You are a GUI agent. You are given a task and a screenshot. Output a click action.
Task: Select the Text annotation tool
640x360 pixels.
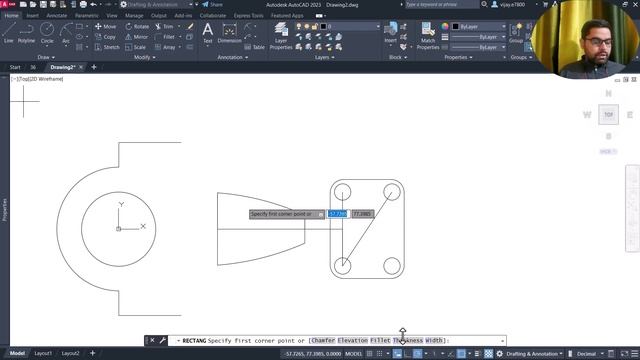click(208, 33)
